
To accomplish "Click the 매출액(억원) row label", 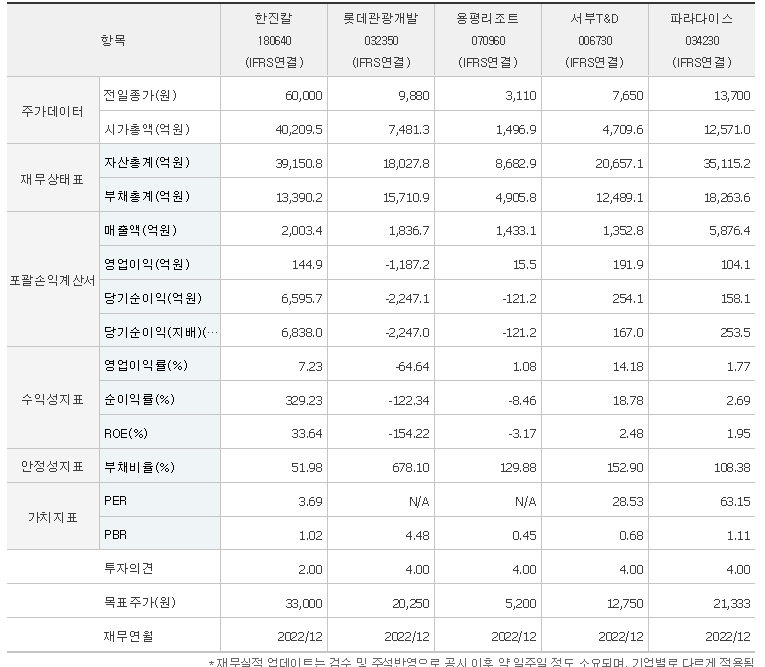I will point(140,230).
